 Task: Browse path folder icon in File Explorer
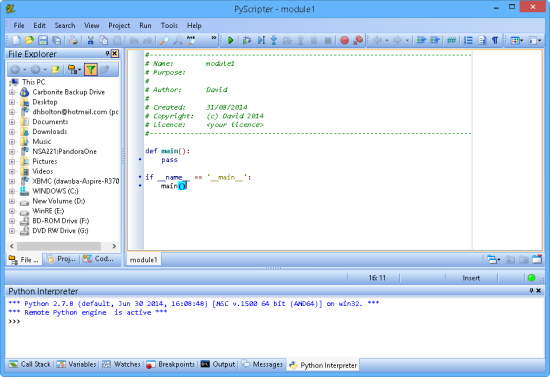(56, 69)
